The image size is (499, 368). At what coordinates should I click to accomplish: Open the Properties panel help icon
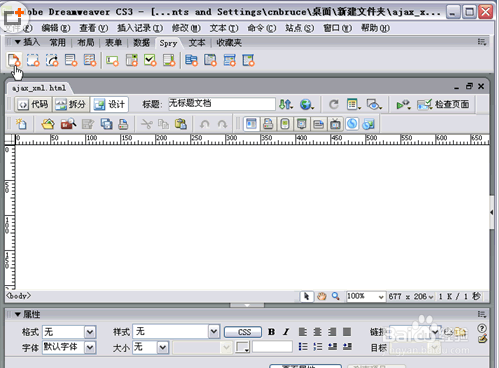[482, 328]
